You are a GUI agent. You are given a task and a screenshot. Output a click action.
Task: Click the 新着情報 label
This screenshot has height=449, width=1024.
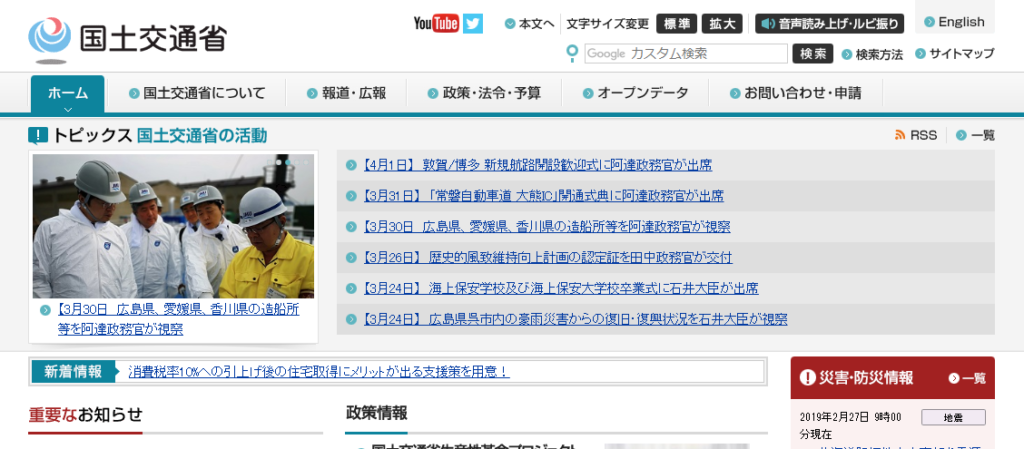click(72, 372)
